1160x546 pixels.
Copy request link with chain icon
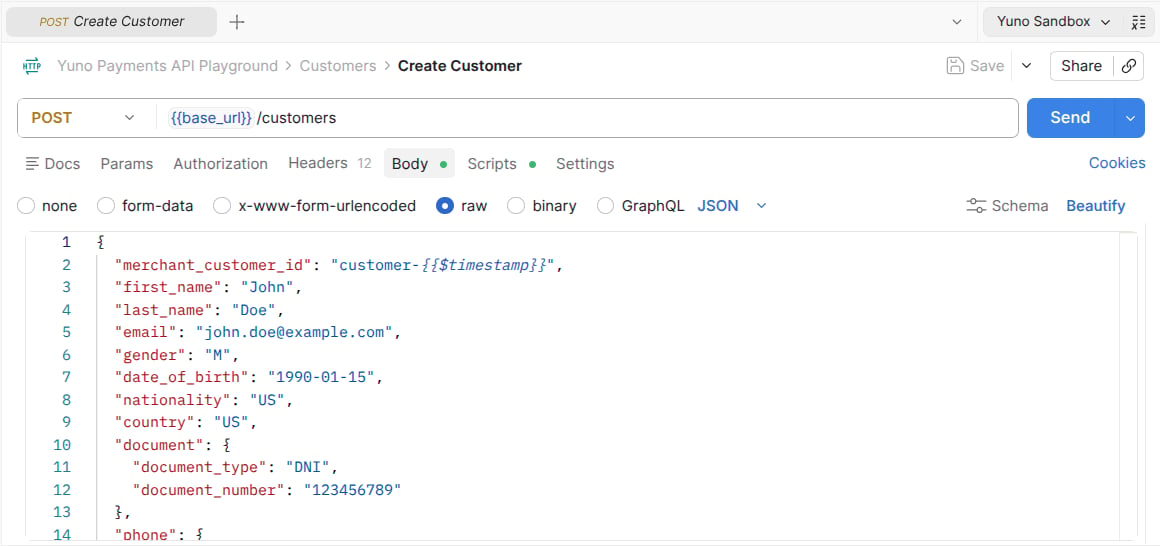[x=1128, y=66]
